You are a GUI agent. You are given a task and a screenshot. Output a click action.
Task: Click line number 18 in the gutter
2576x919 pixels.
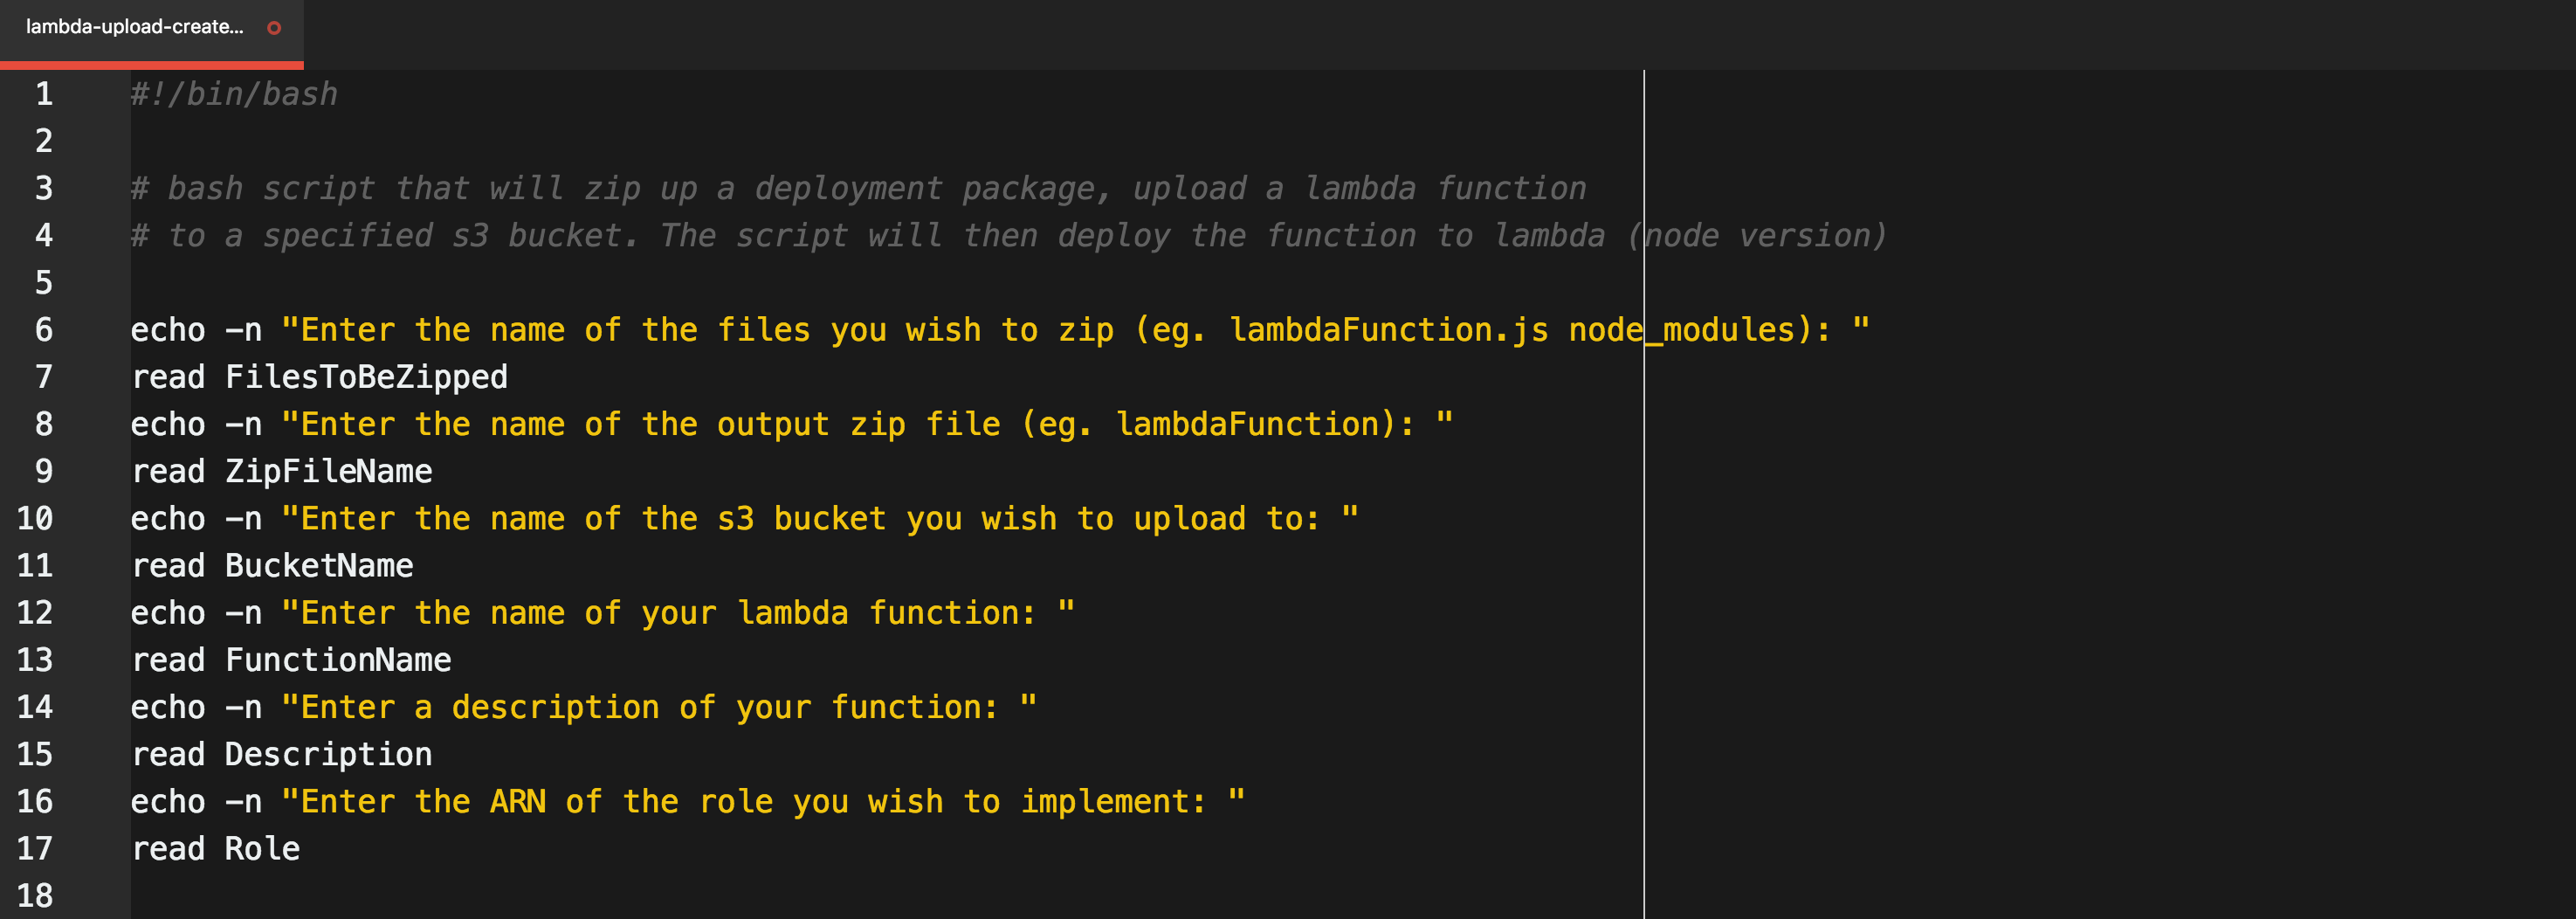tap(35, 895)
